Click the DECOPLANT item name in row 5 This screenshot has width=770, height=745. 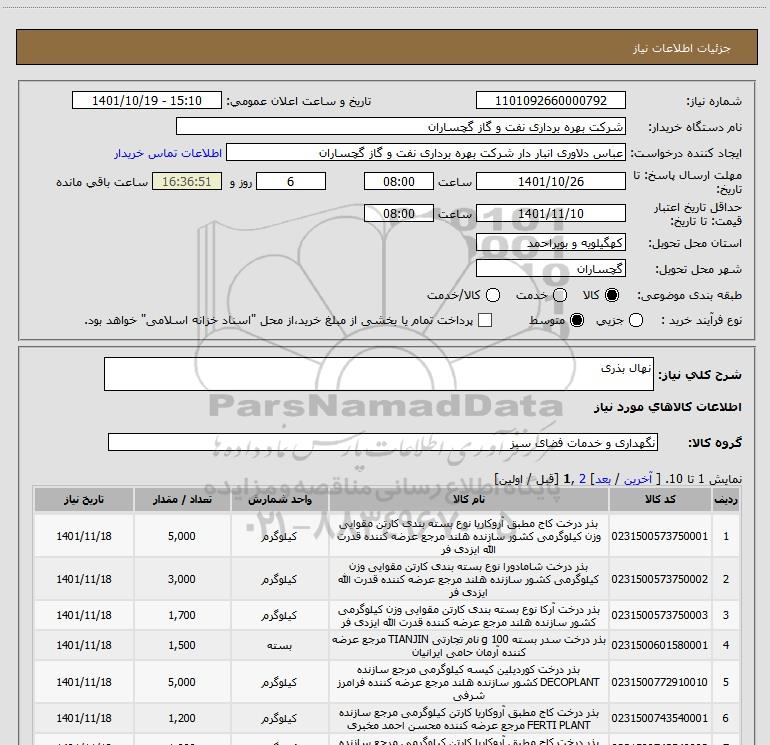point(468,682)
